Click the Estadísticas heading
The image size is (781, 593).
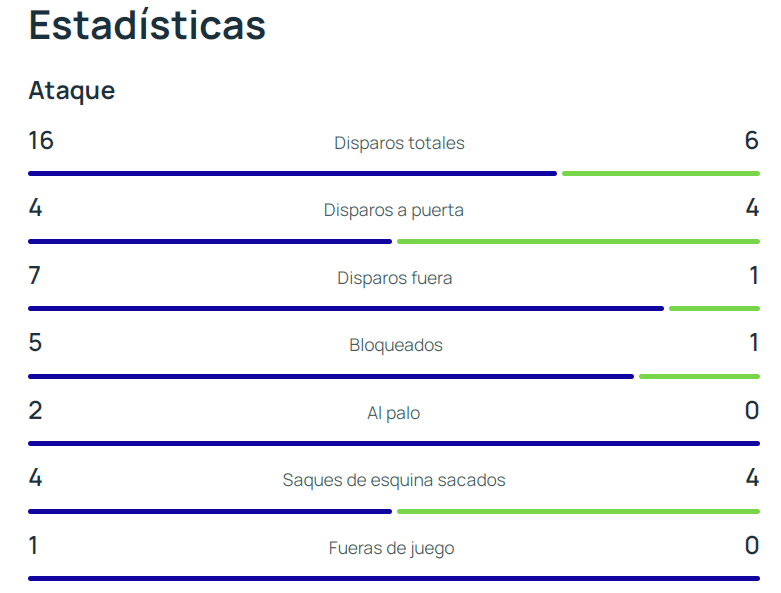[147, 26]
